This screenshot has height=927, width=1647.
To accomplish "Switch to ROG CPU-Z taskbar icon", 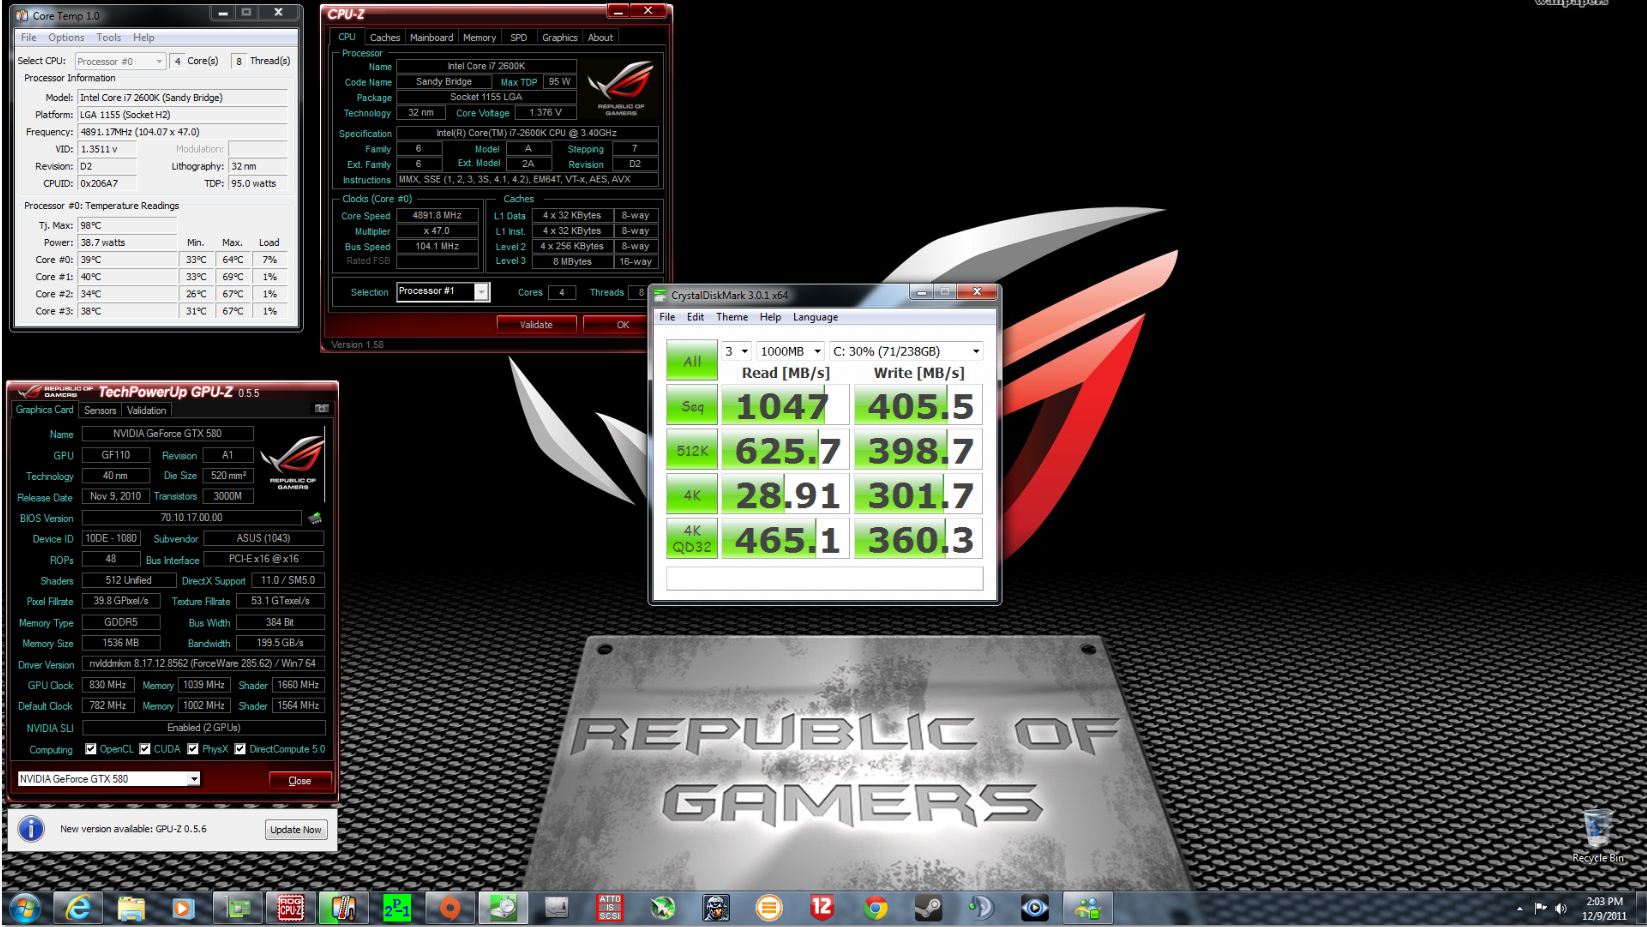I will (x=290, y=908).
